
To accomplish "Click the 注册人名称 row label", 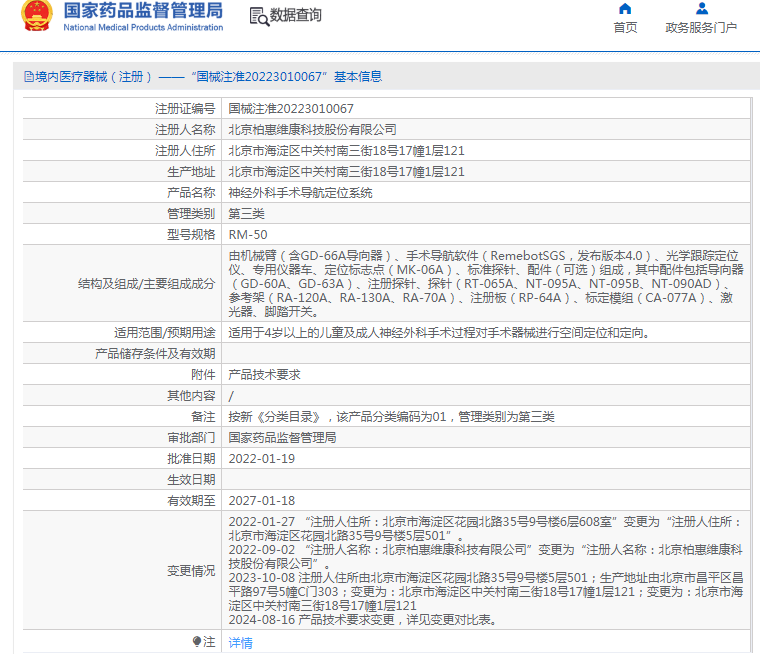I will (185, 129).
